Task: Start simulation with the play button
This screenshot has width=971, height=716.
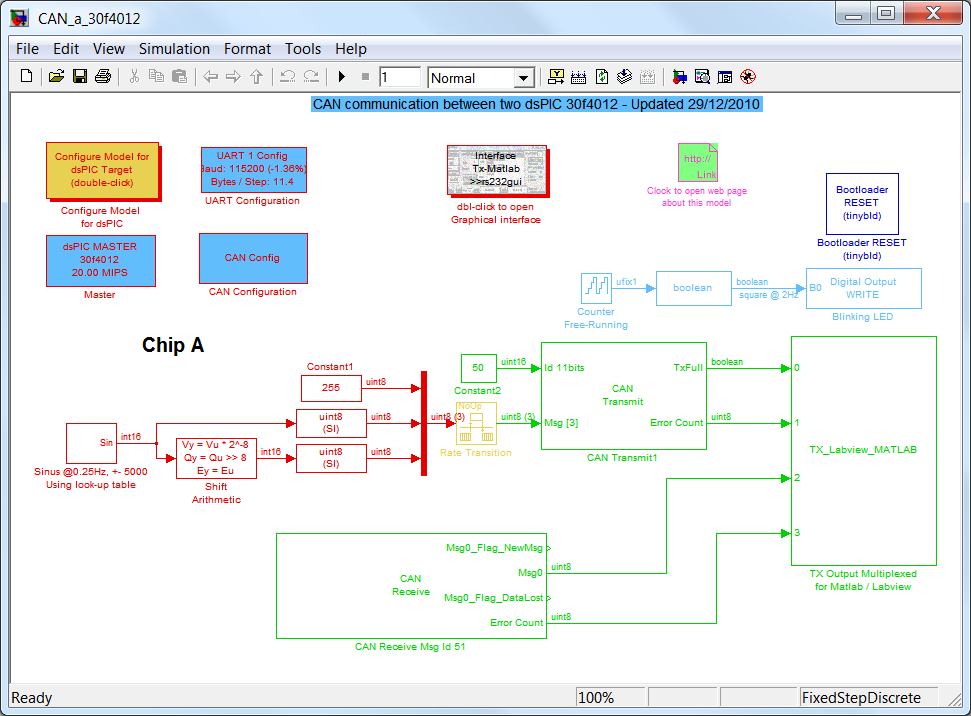Action: 342,77
